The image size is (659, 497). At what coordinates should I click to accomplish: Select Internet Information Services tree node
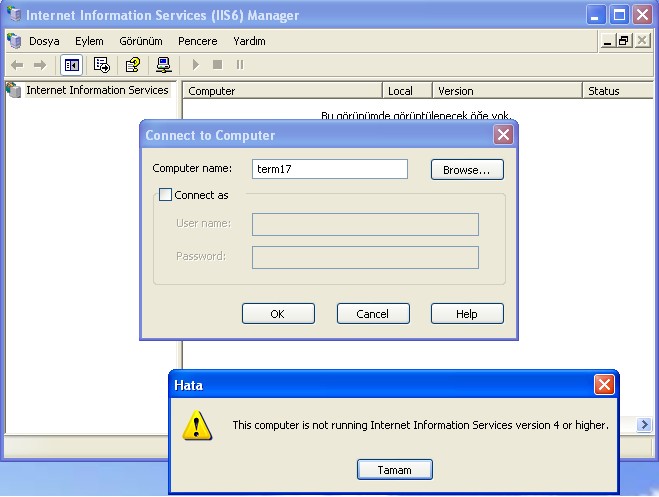tap(97, 90)
